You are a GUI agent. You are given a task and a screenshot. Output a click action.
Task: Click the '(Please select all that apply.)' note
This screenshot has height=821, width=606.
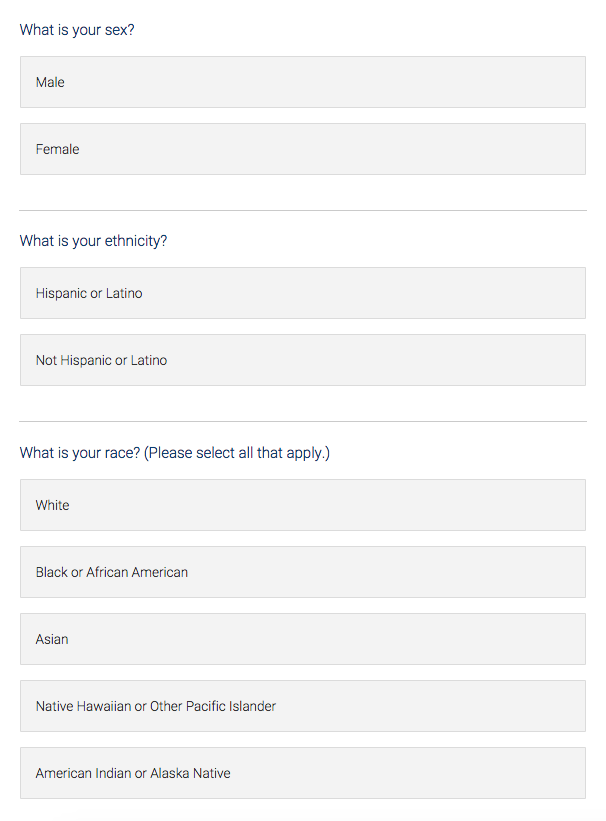(x=237, y=453)
